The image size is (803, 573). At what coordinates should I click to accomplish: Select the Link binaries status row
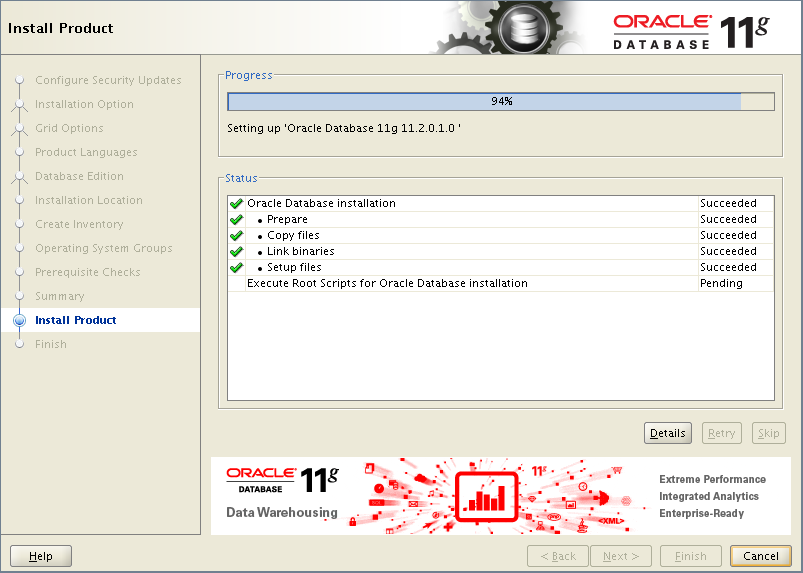point(501,251)
